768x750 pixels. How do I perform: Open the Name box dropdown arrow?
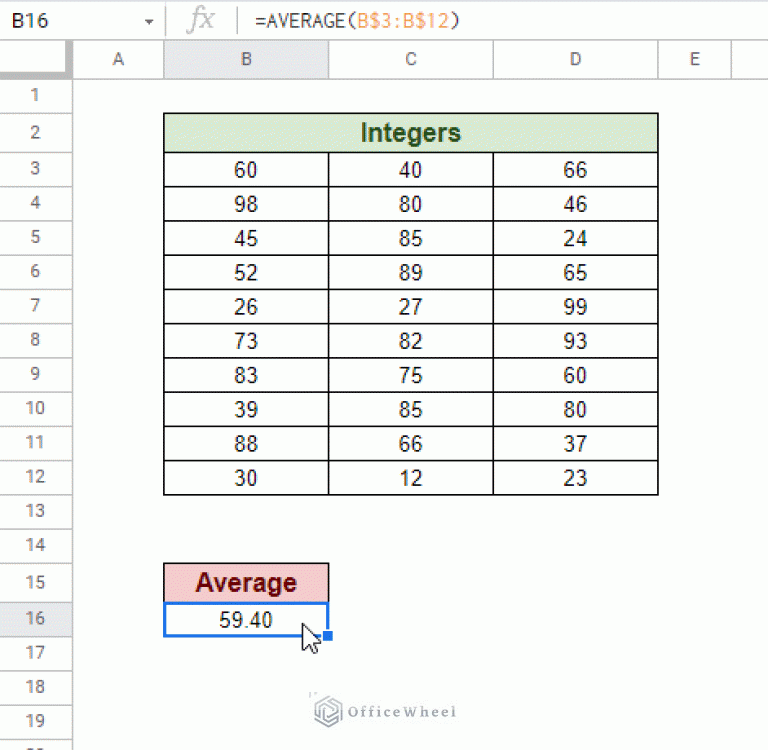(x=149, y=22)
